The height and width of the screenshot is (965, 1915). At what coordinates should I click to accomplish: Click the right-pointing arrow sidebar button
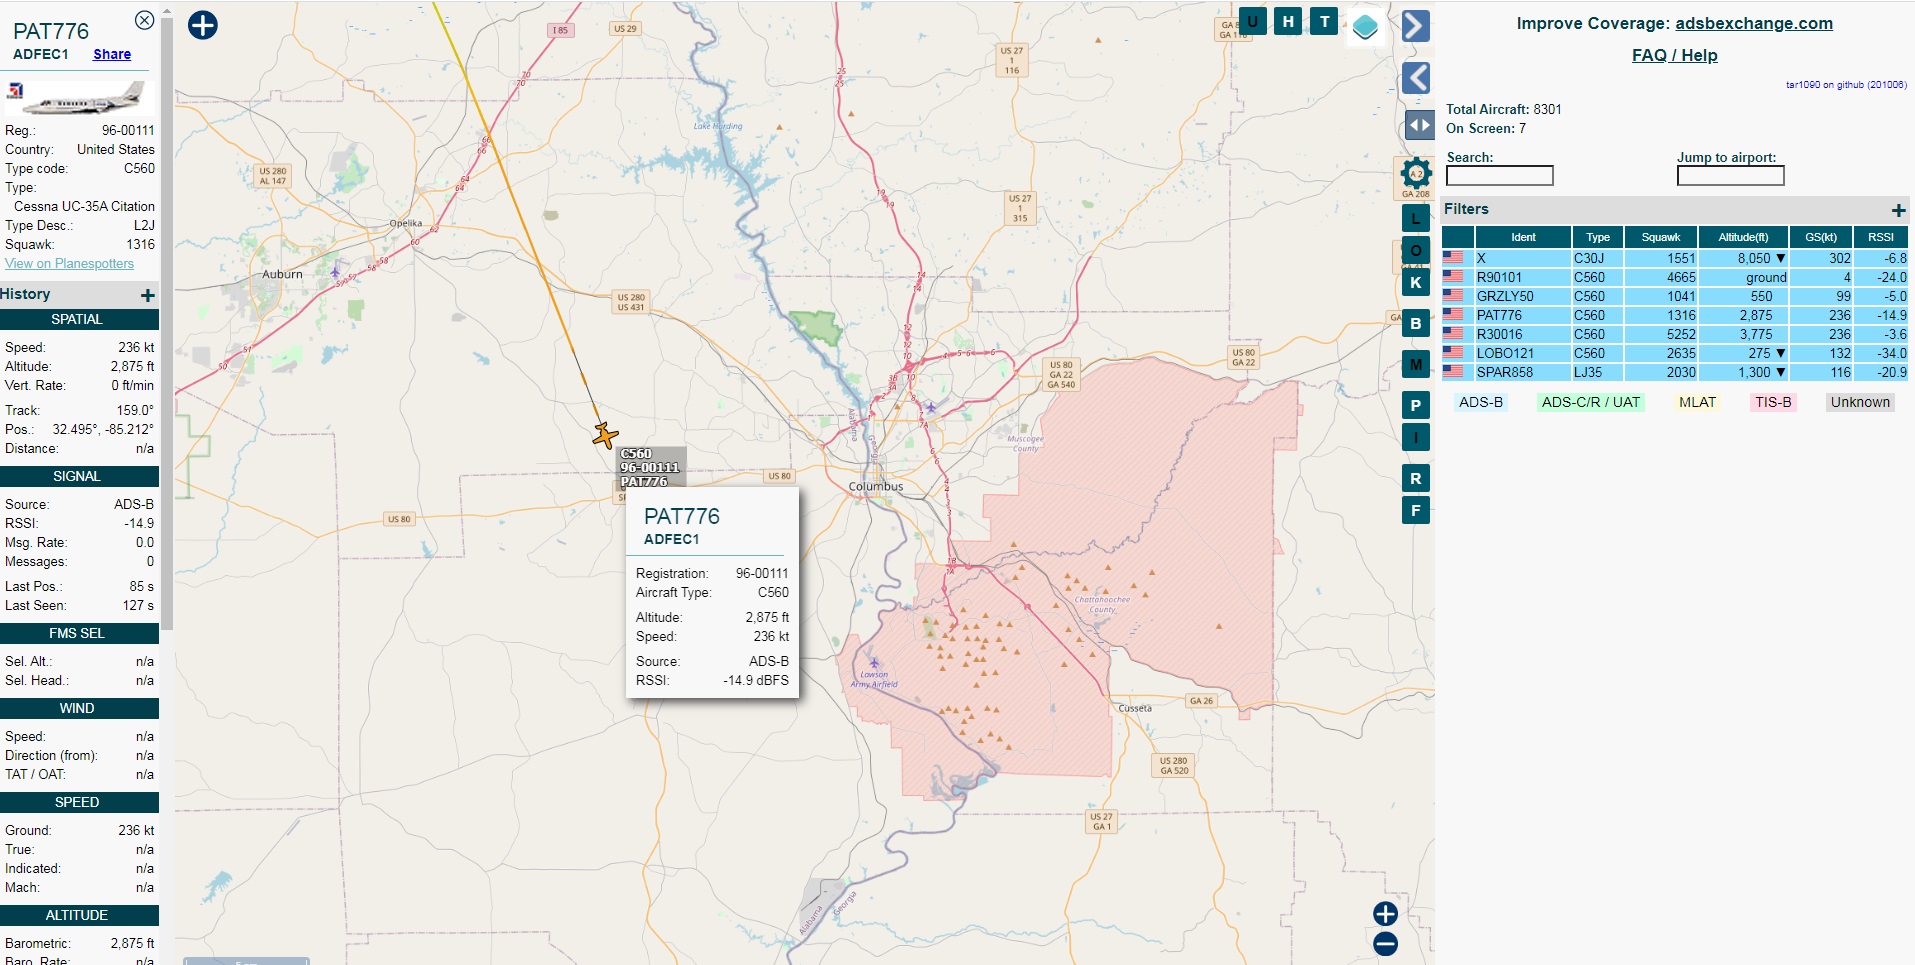(x=1416, y=26)
